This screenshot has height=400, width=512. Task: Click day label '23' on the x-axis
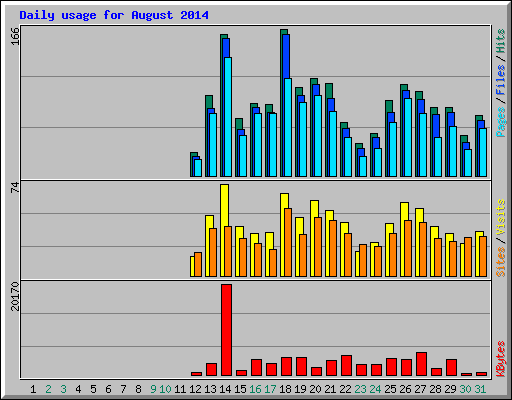tap(360, 389)
